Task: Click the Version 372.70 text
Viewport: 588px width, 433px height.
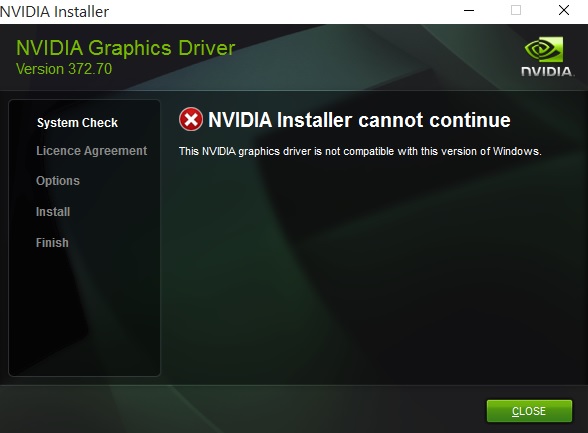Action: [64, 69]
